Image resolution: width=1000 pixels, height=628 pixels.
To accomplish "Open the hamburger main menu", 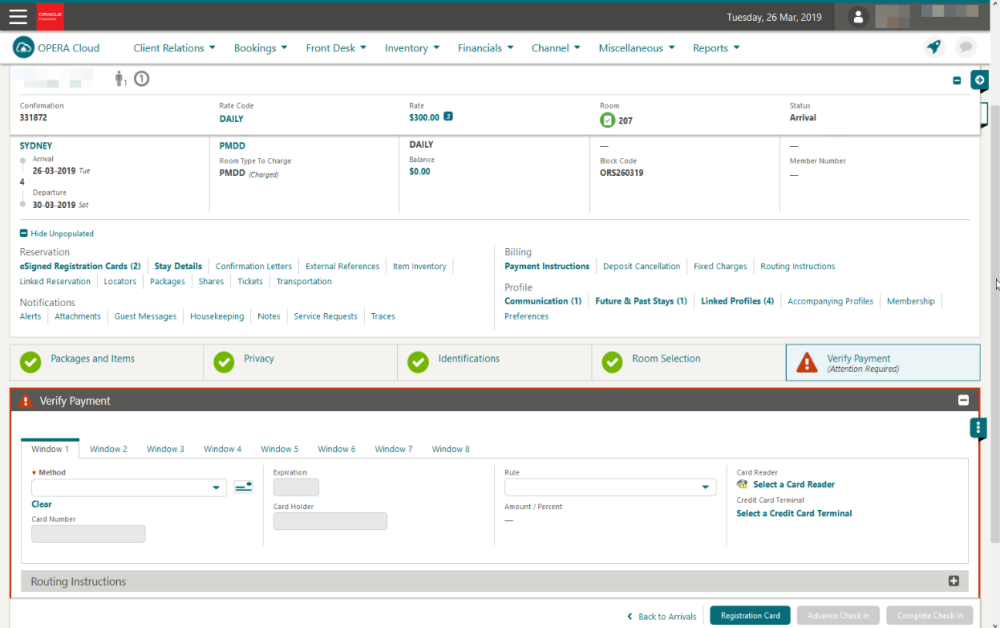I will (x=18, y=17).
